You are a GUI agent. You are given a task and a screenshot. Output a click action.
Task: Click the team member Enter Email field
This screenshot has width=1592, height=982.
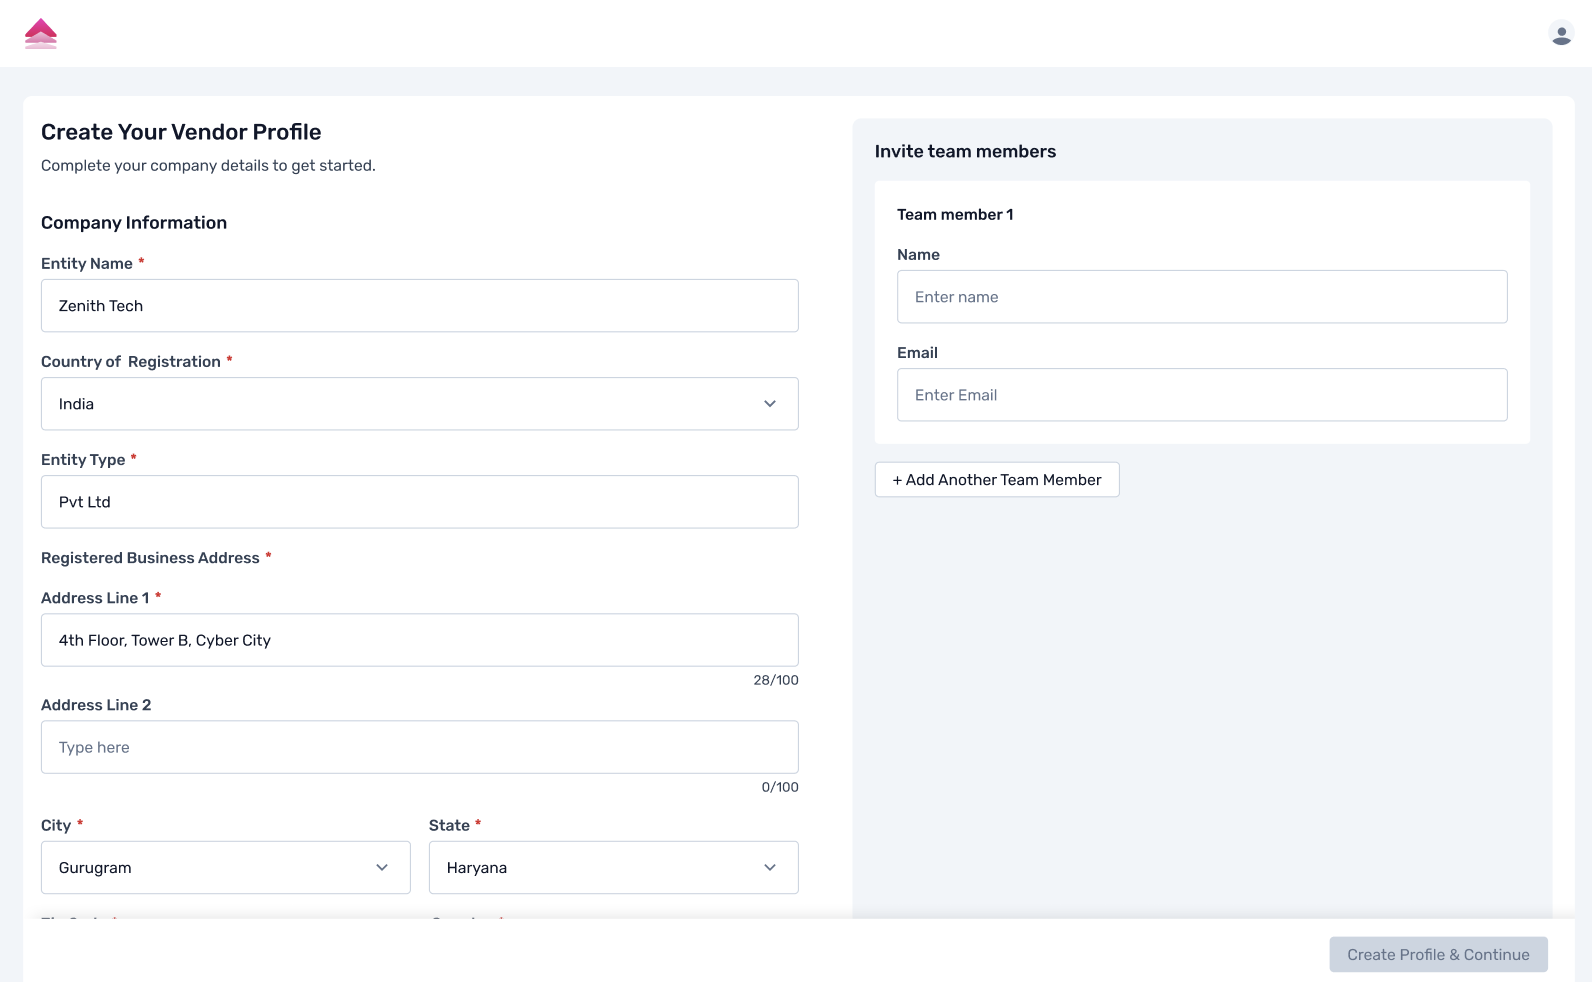pyautogui.click(x=1201, y=395)
